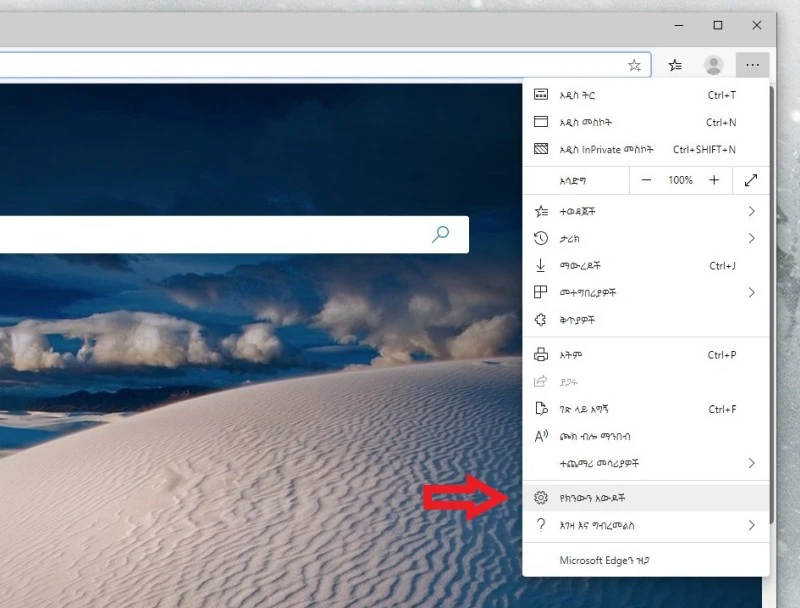Open Settings via the gear icon

541,497
